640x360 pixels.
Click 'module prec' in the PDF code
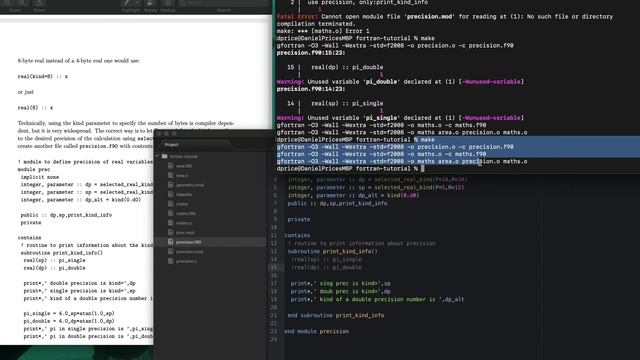tap(34, 169)
